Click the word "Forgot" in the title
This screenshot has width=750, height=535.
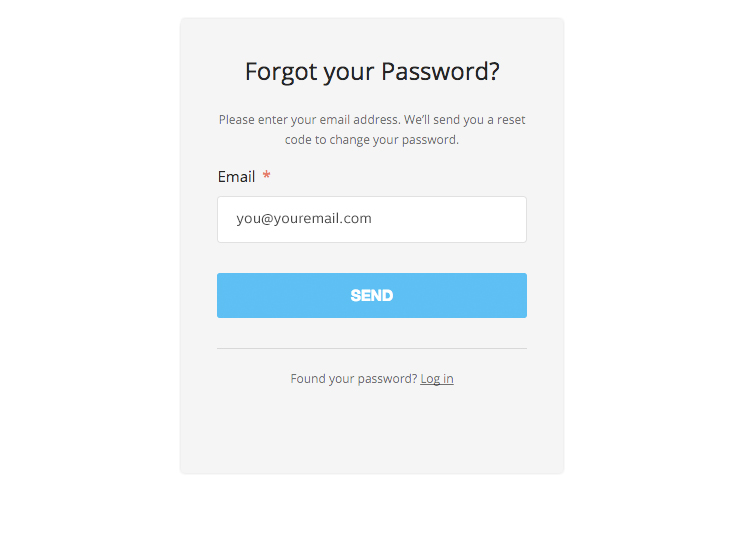pyautogui.click(x=281, y=72)
